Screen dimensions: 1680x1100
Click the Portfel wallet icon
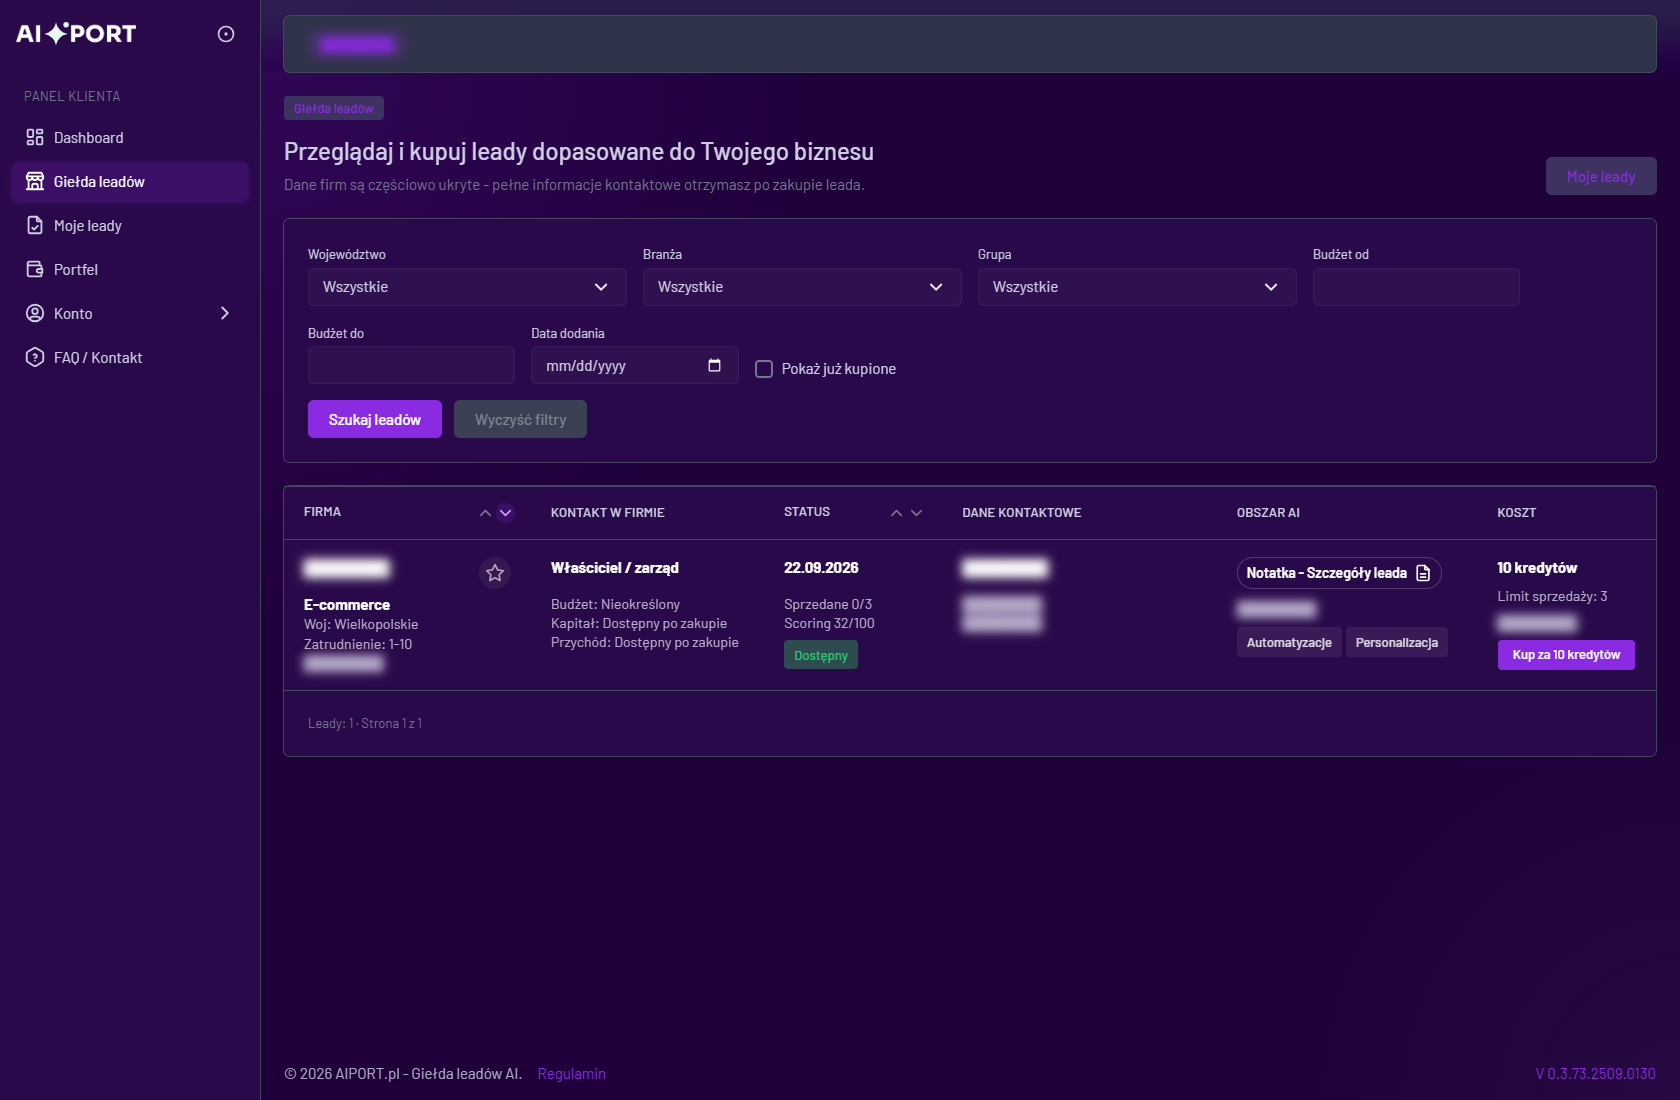pyautogui.click(x=35, y=269)
